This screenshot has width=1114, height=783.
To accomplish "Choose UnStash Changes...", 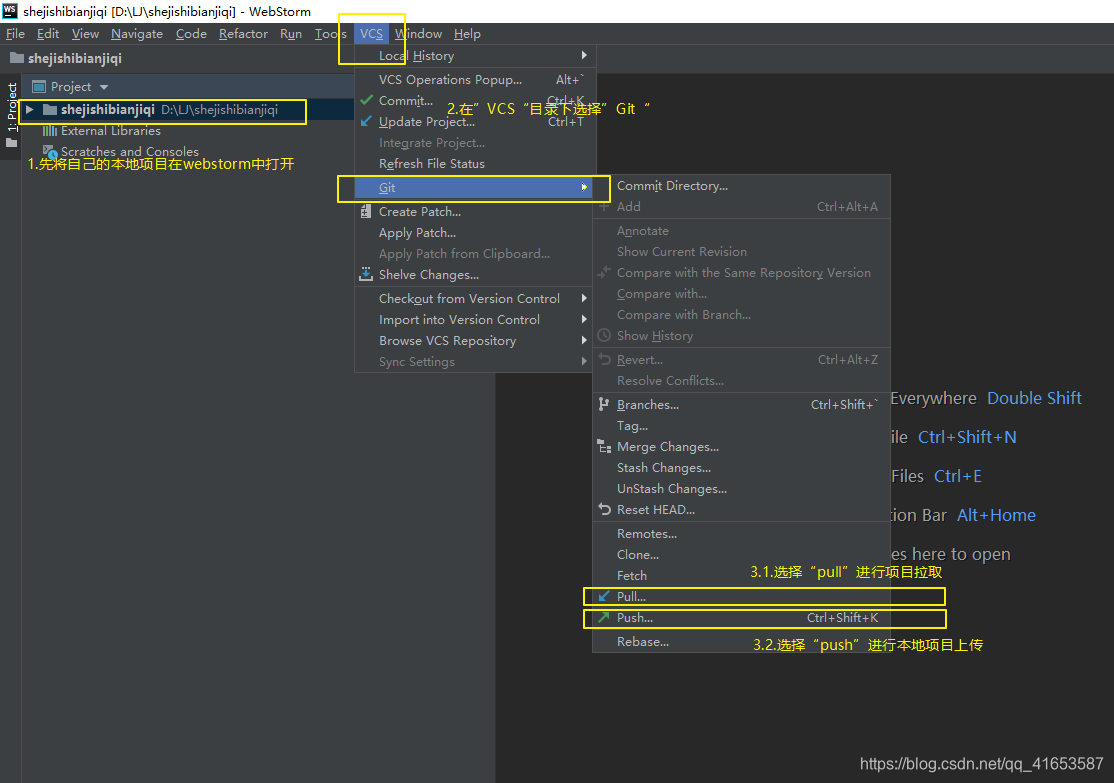I will point(742,488).
